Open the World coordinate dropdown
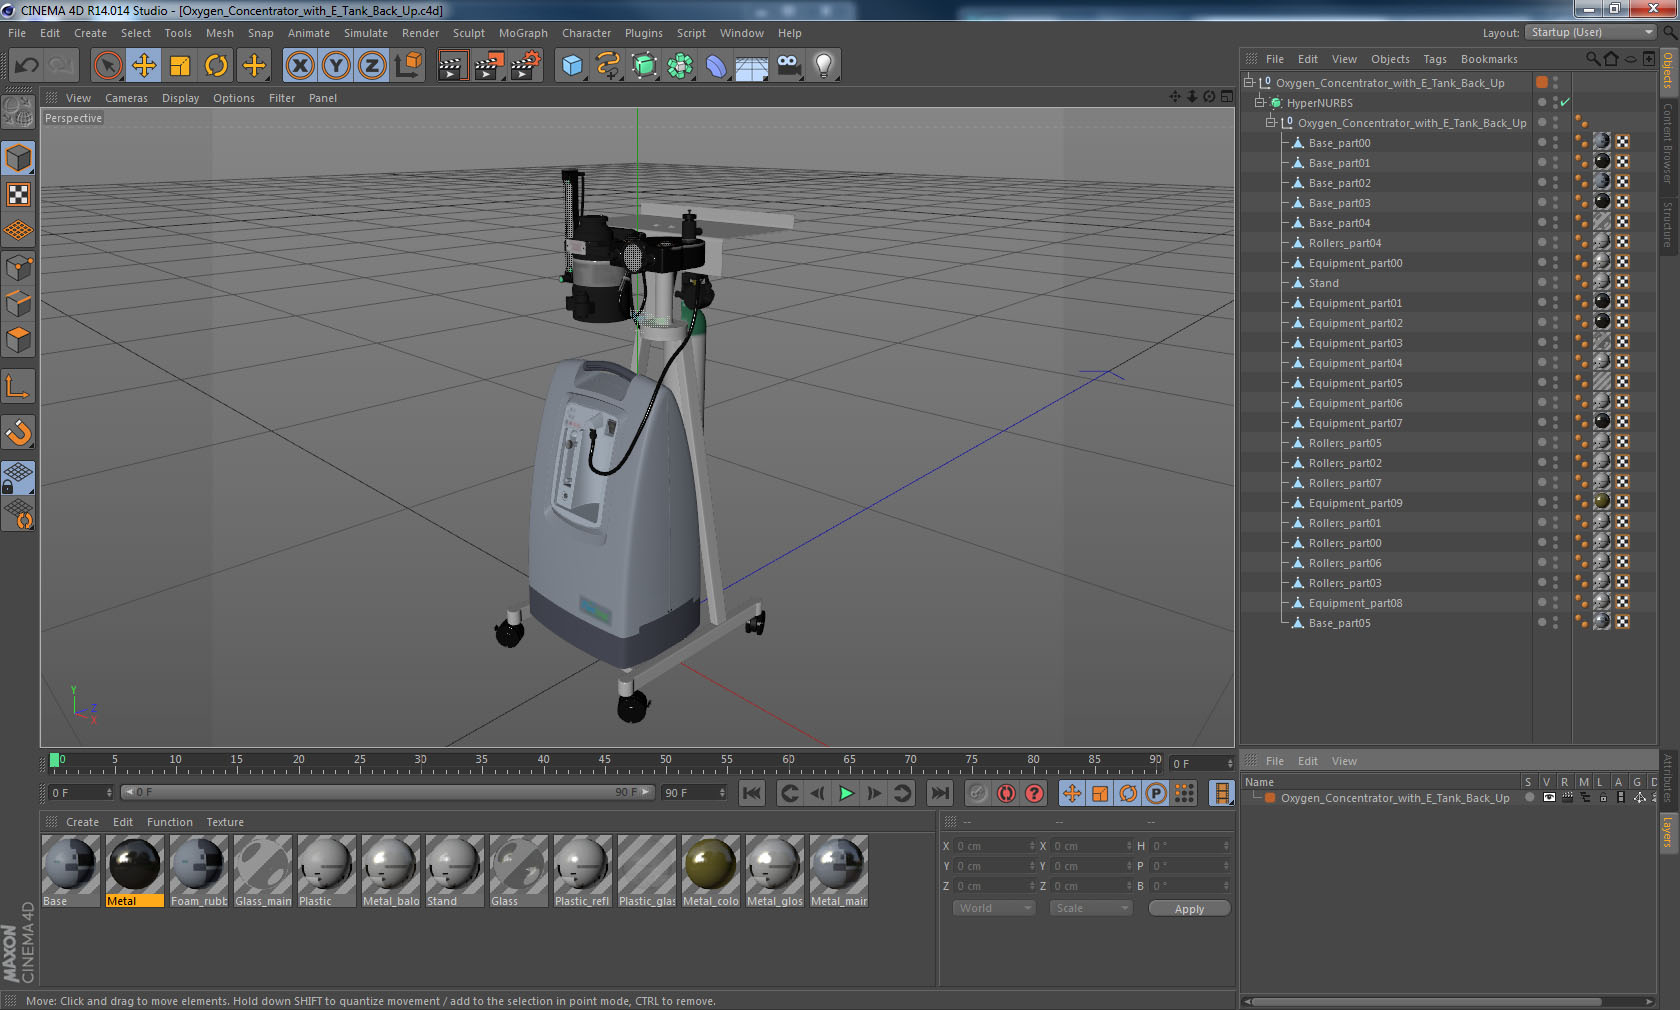Viewport: 1680px width, 1010px height. click(x=994, y=908)
